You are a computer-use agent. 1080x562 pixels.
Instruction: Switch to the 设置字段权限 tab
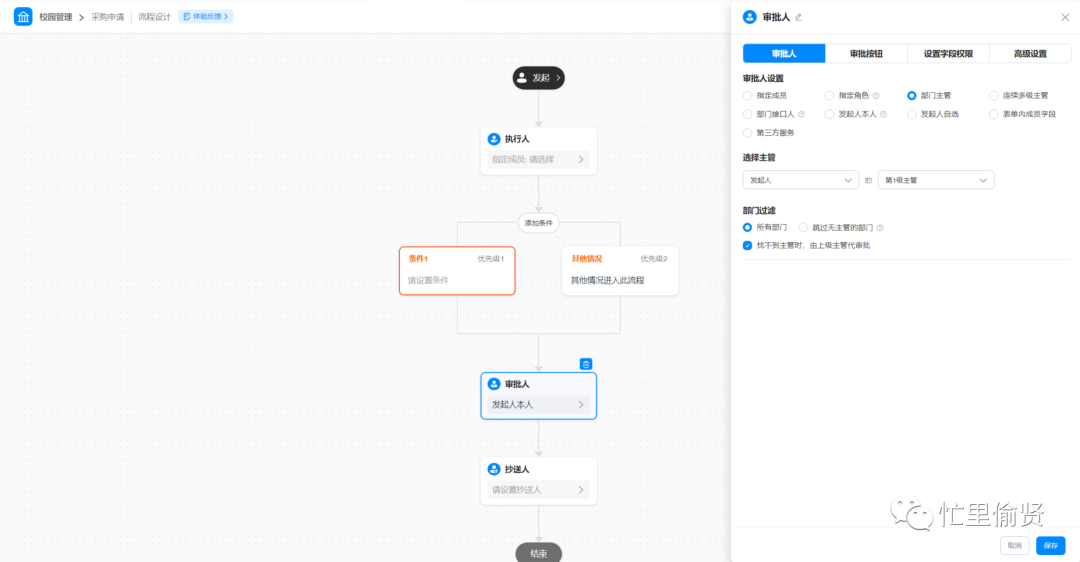point(948,54)
